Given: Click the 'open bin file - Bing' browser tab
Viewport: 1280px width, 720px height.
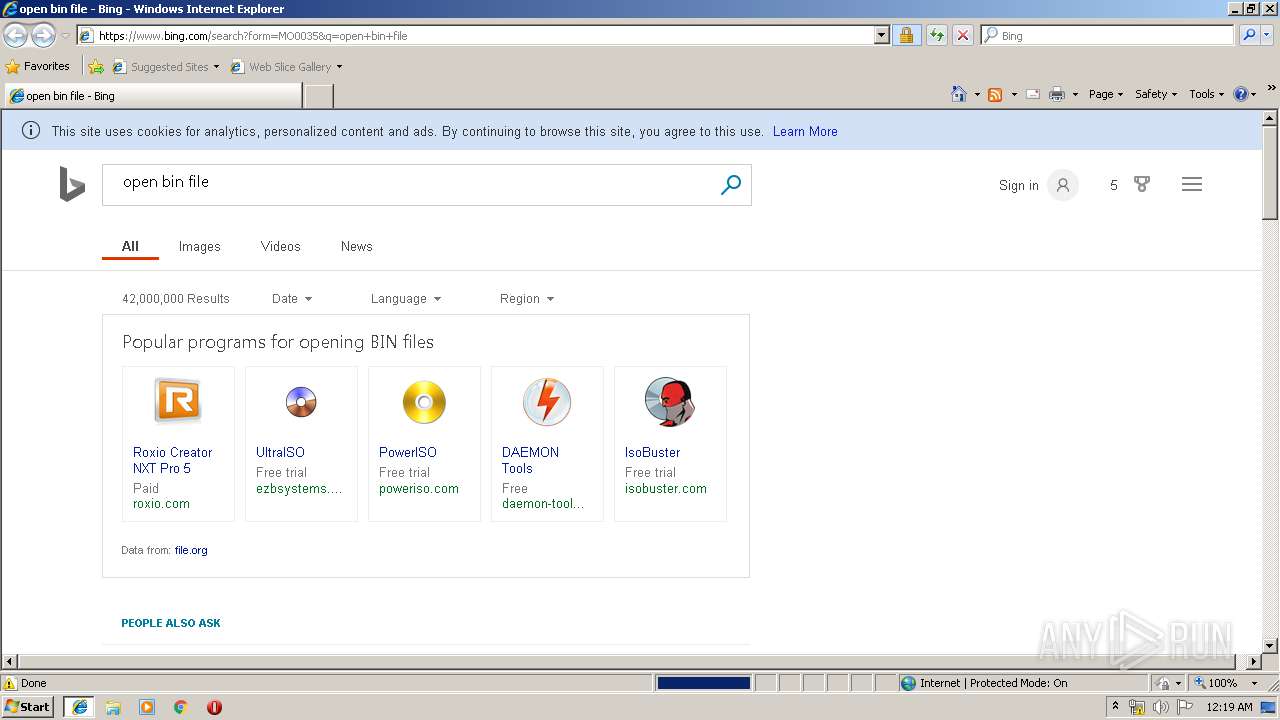Looking at the screenshot, I should coord(152,96).
